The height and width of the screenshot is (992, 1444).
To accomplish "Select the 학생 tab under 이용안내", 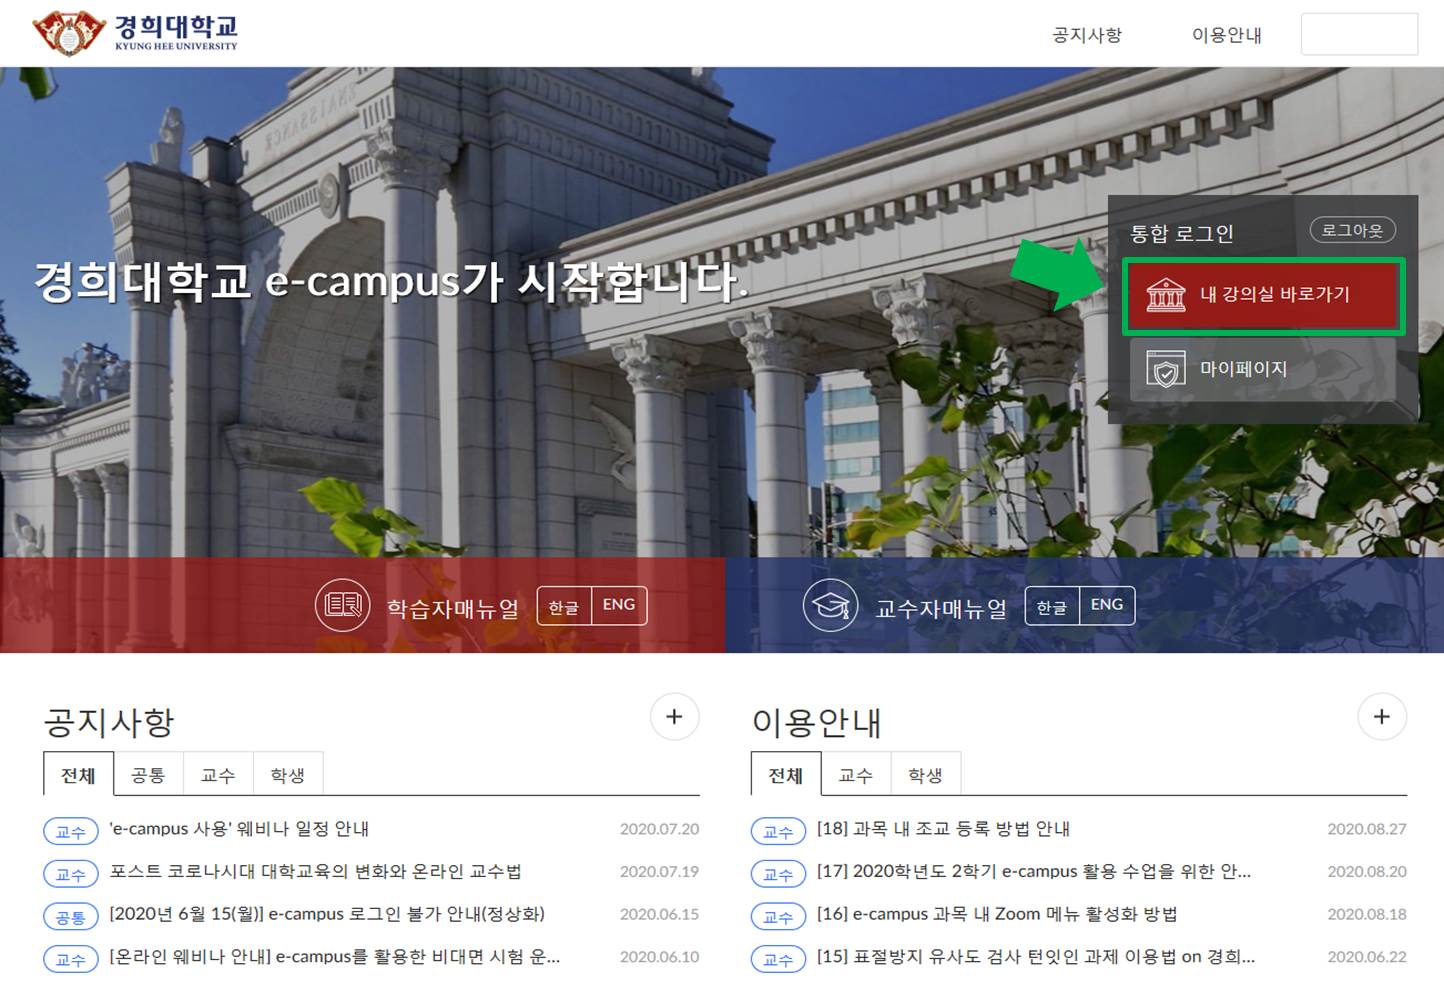I will [x=926, y=775].
